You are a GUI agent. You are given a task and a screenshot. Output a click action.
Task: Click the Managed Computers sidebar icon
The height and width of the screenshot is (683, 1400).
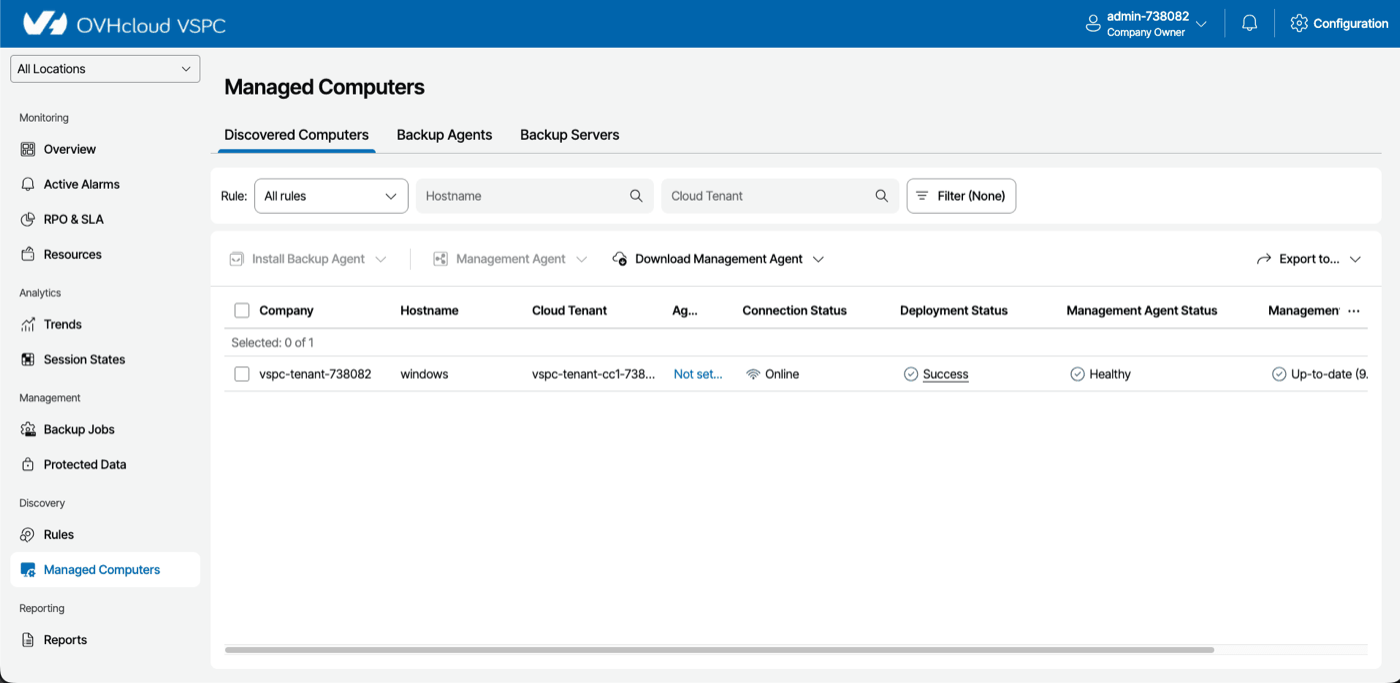[28, 569]
